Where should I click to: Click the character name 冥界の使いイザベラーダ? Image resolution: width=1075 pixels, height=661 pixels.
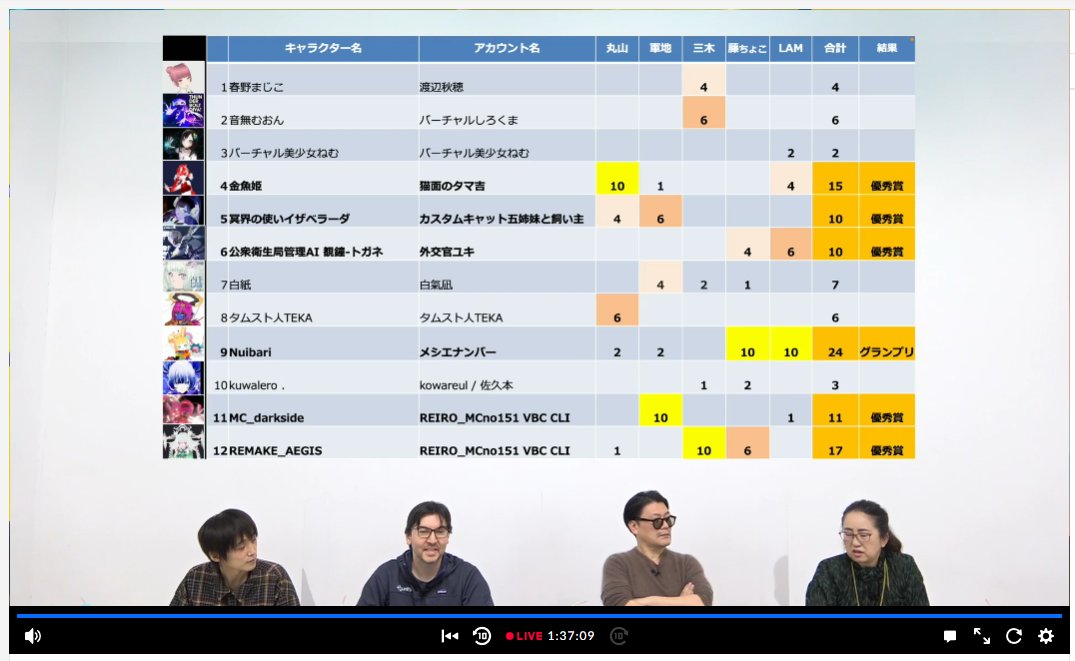pos(289,219)
